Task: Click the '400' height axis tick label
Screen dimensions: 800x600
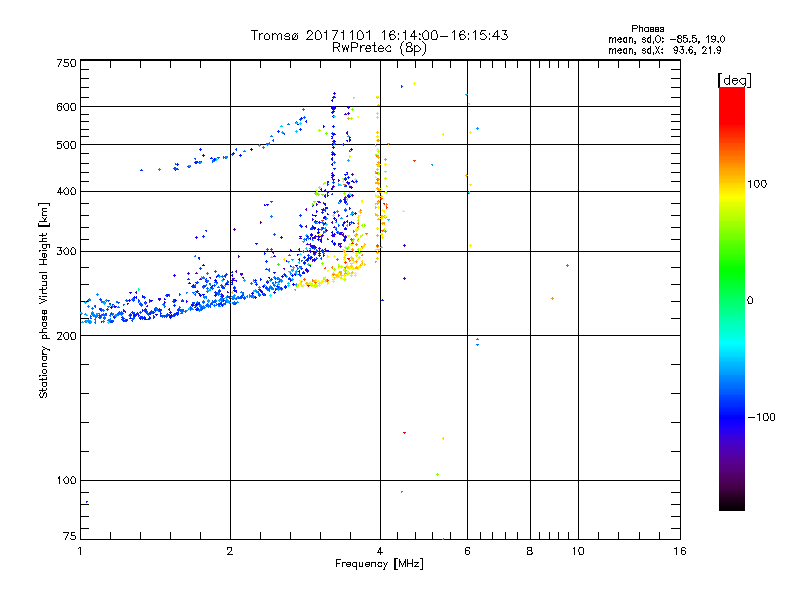Action: (66, 191)
